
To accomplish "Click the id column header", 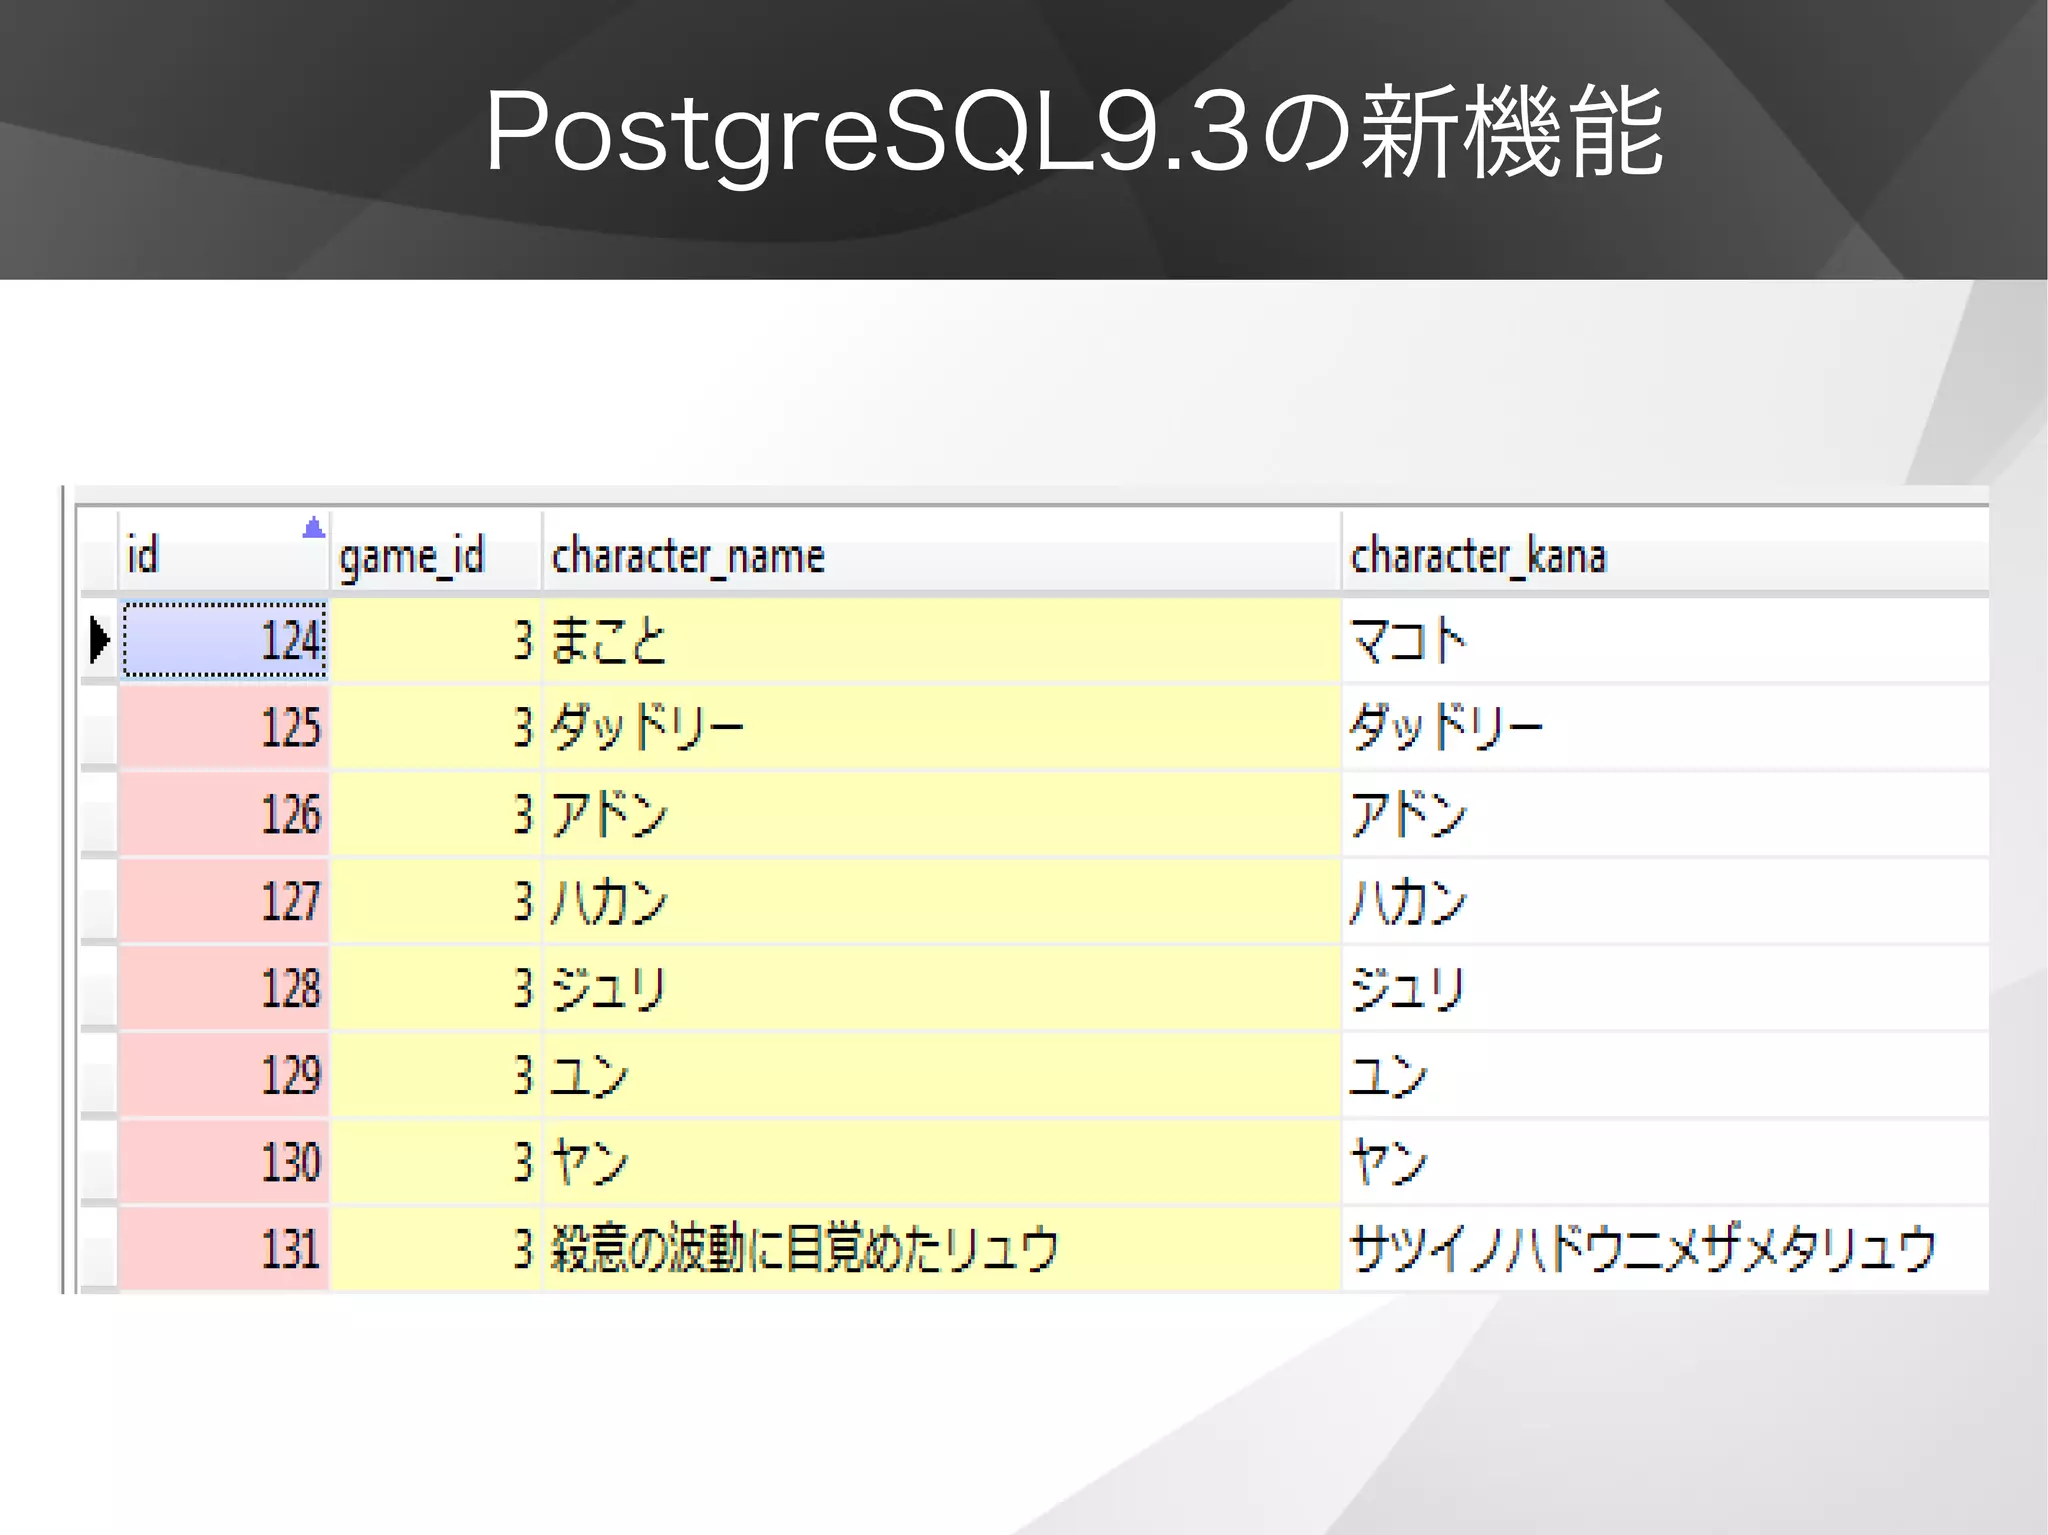I will [x=223, y=553].
